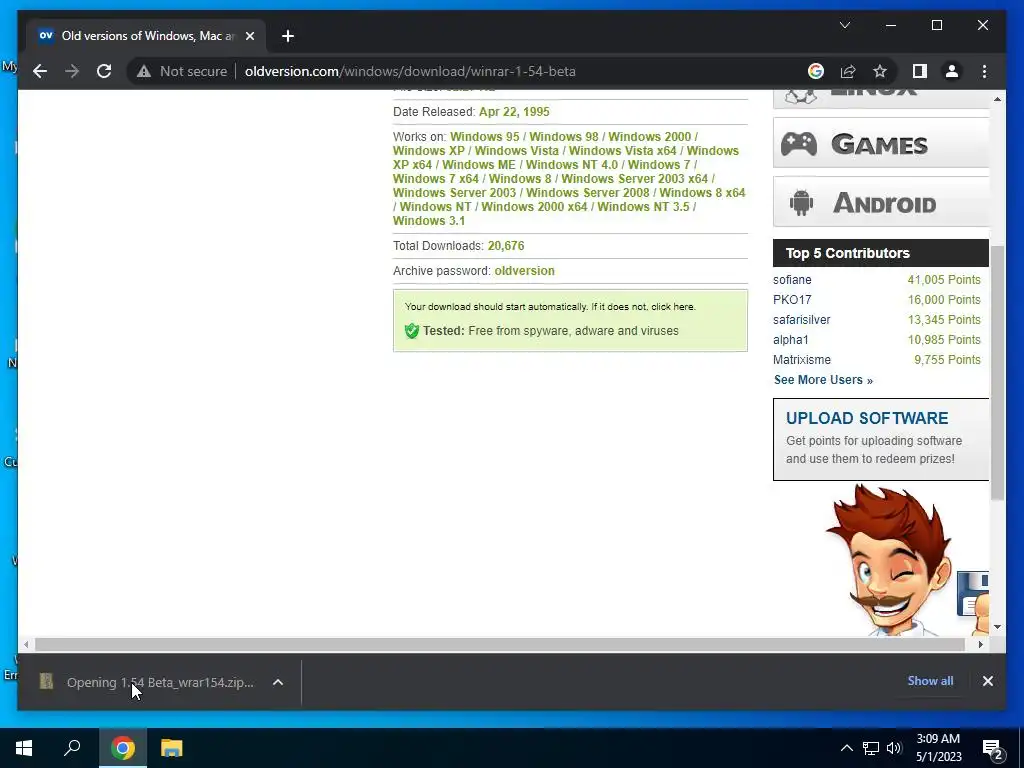
Task: Click the game controller icon
Action: pyautogui.click(x=799, y=144)
